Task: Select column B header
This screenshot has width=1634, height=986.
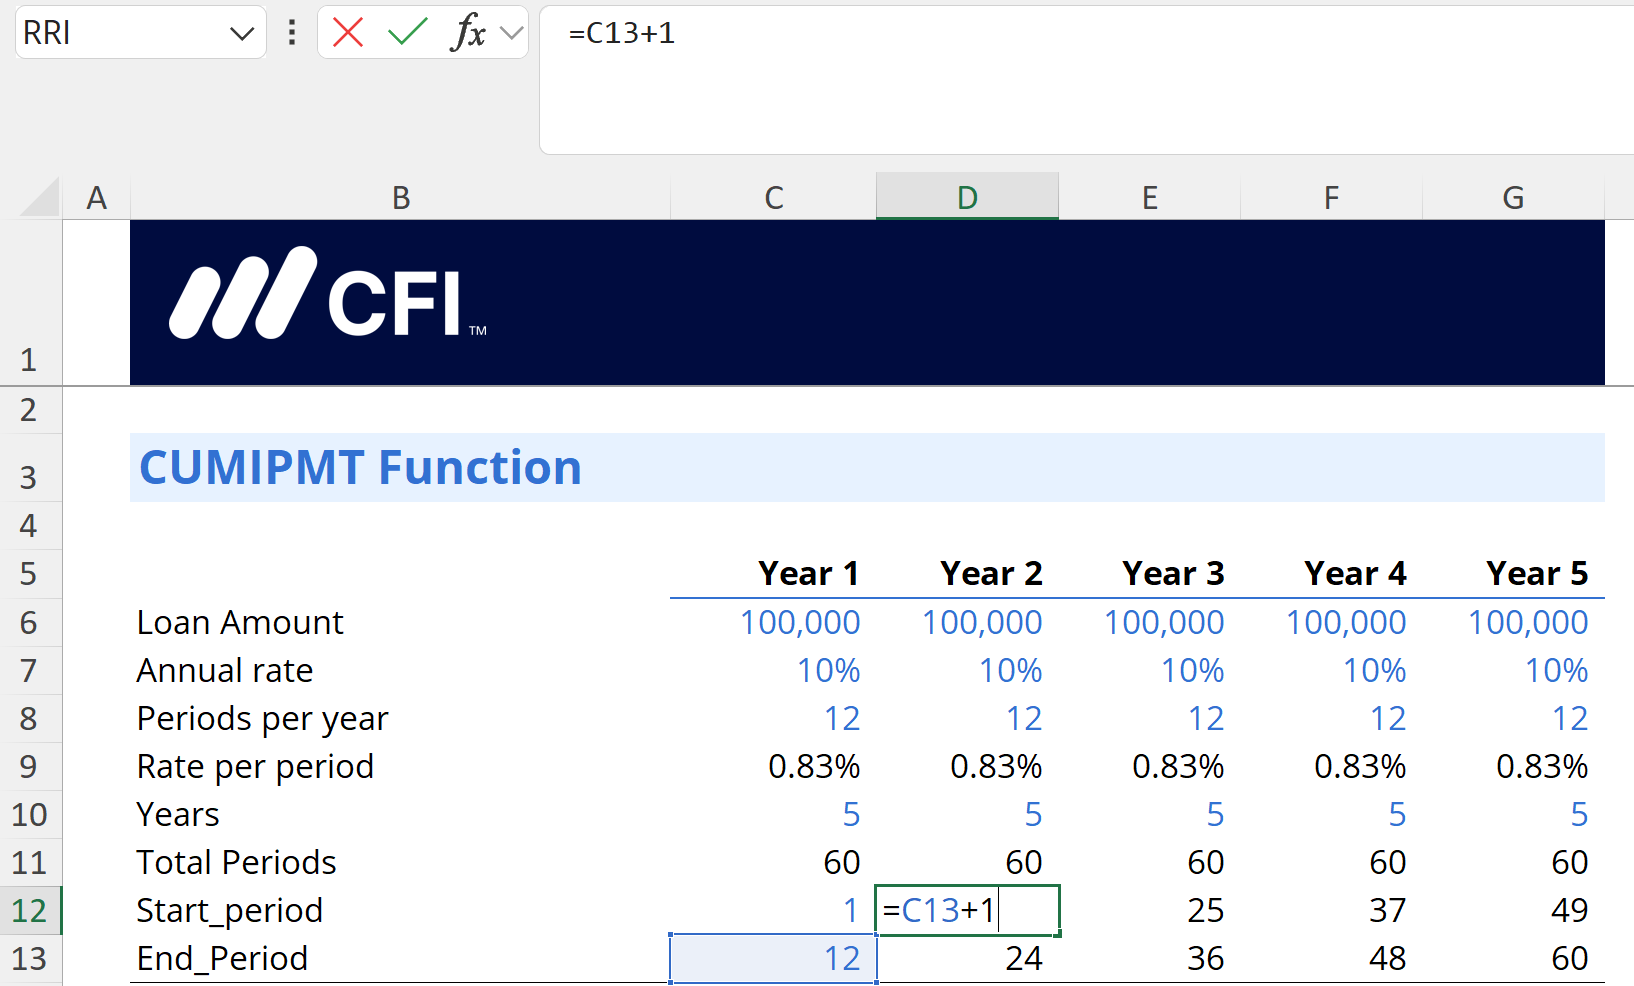Action: (400, 197)
